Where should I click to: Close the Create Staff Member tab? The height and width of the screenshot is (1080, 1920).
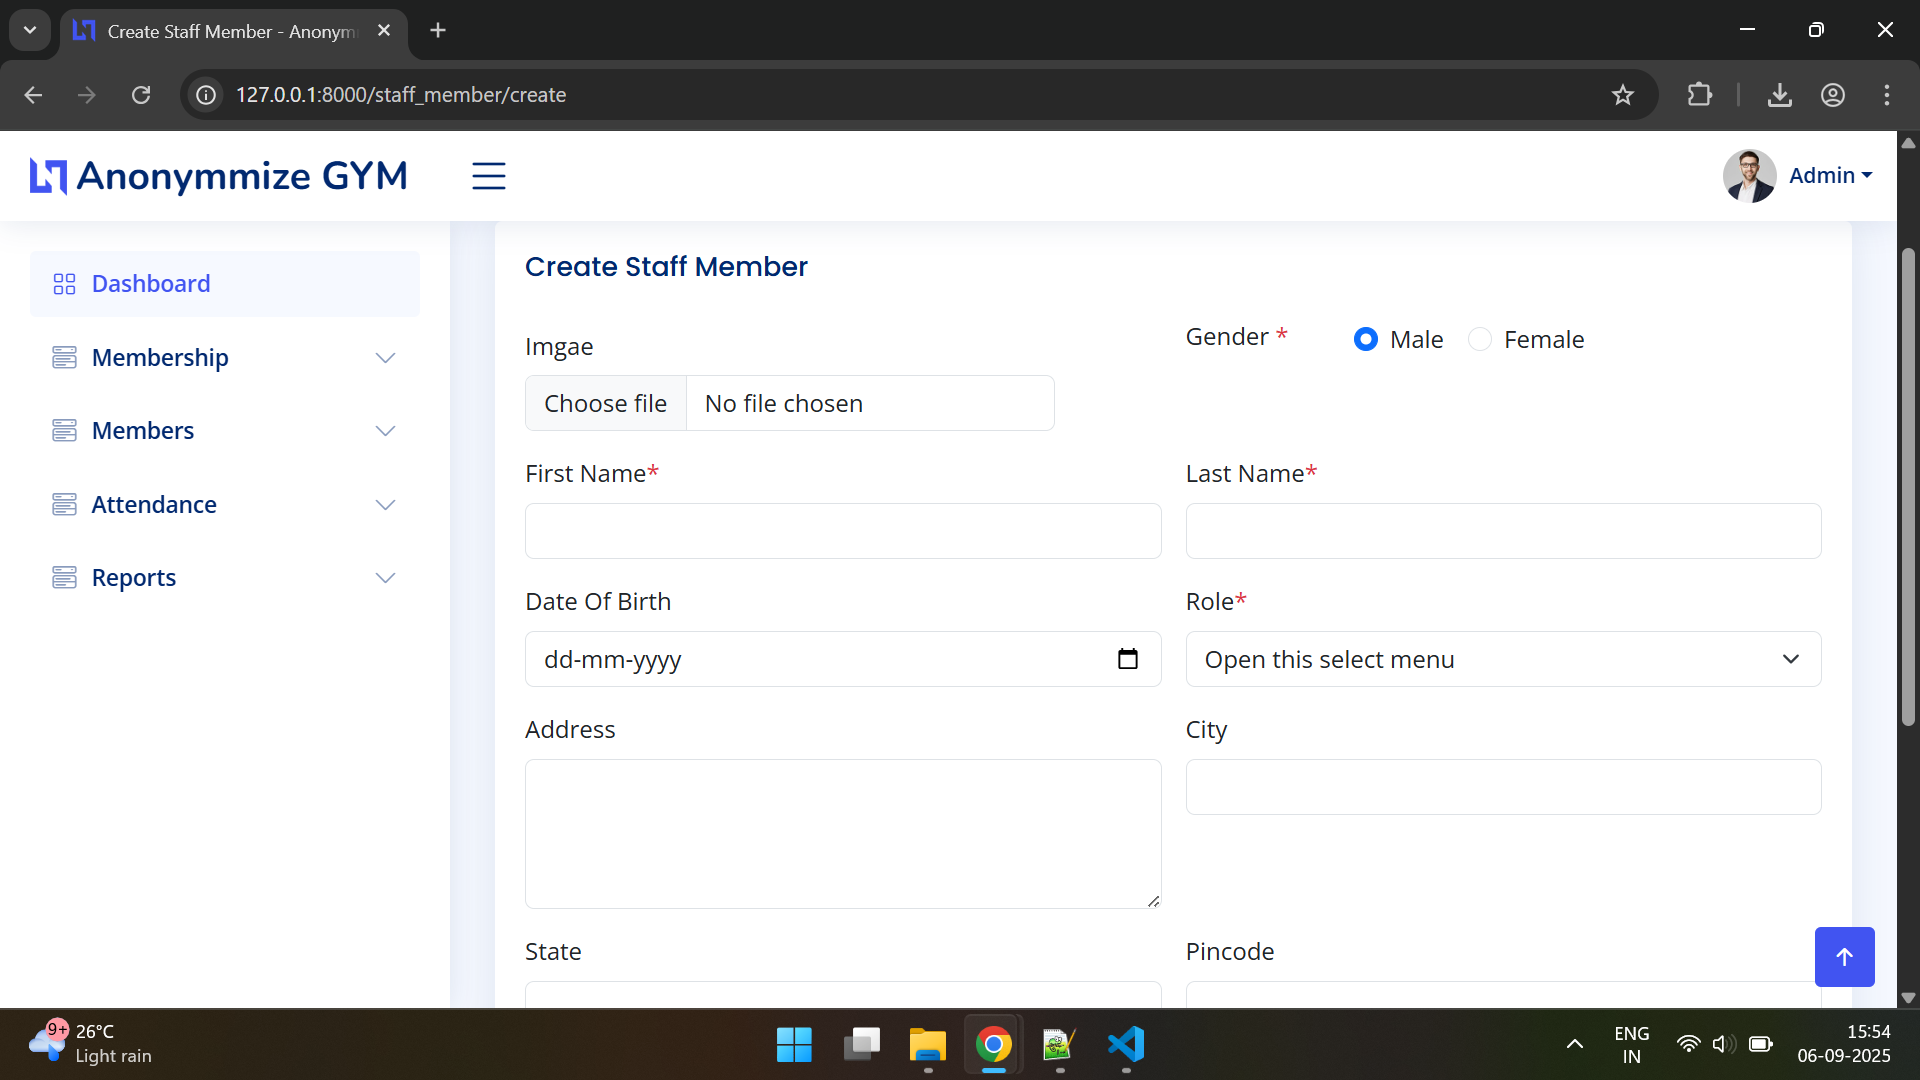coord(383,31)
